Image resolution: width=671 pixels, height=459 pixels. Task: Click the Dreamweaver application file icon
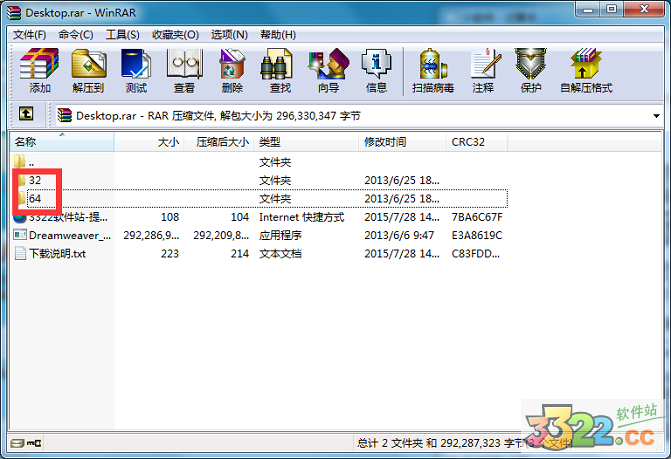tap(20, 235)
